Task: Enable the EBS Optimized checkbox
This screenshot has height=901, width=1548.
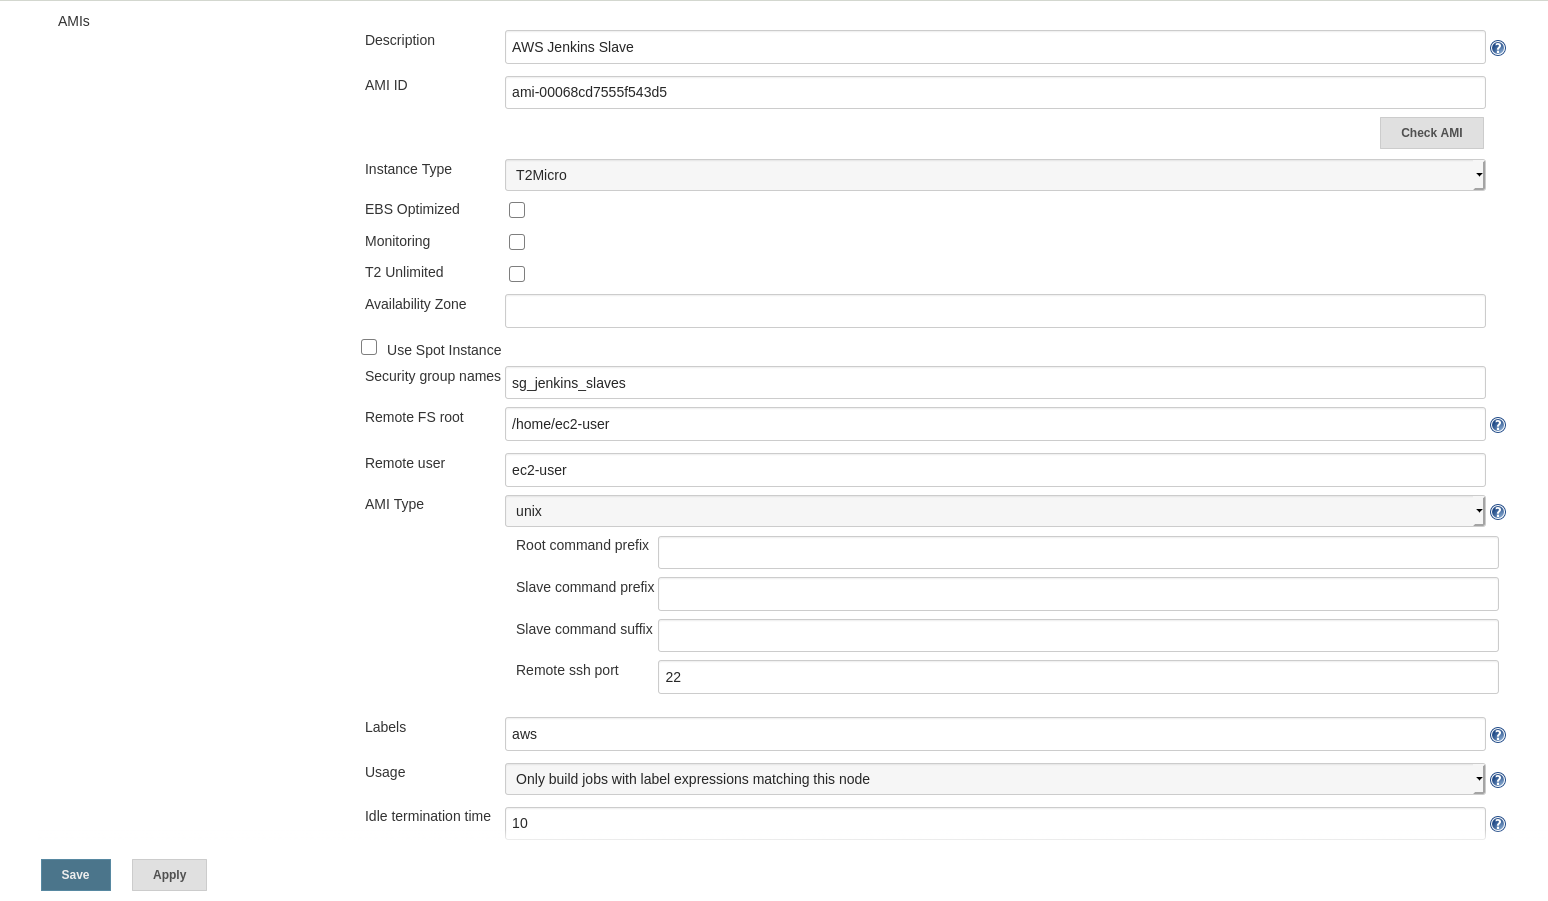Action: (517, 210)
